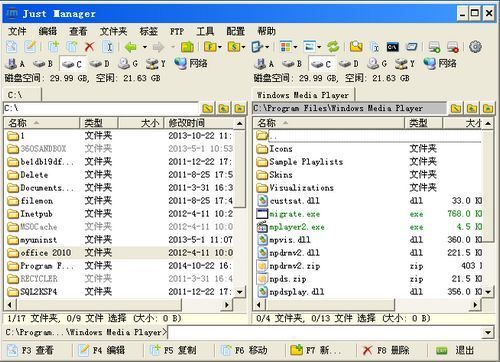This screenshot has width=500, height=362.
Task: Click the command prompt toolbar icon
Action: pos(393,47)
